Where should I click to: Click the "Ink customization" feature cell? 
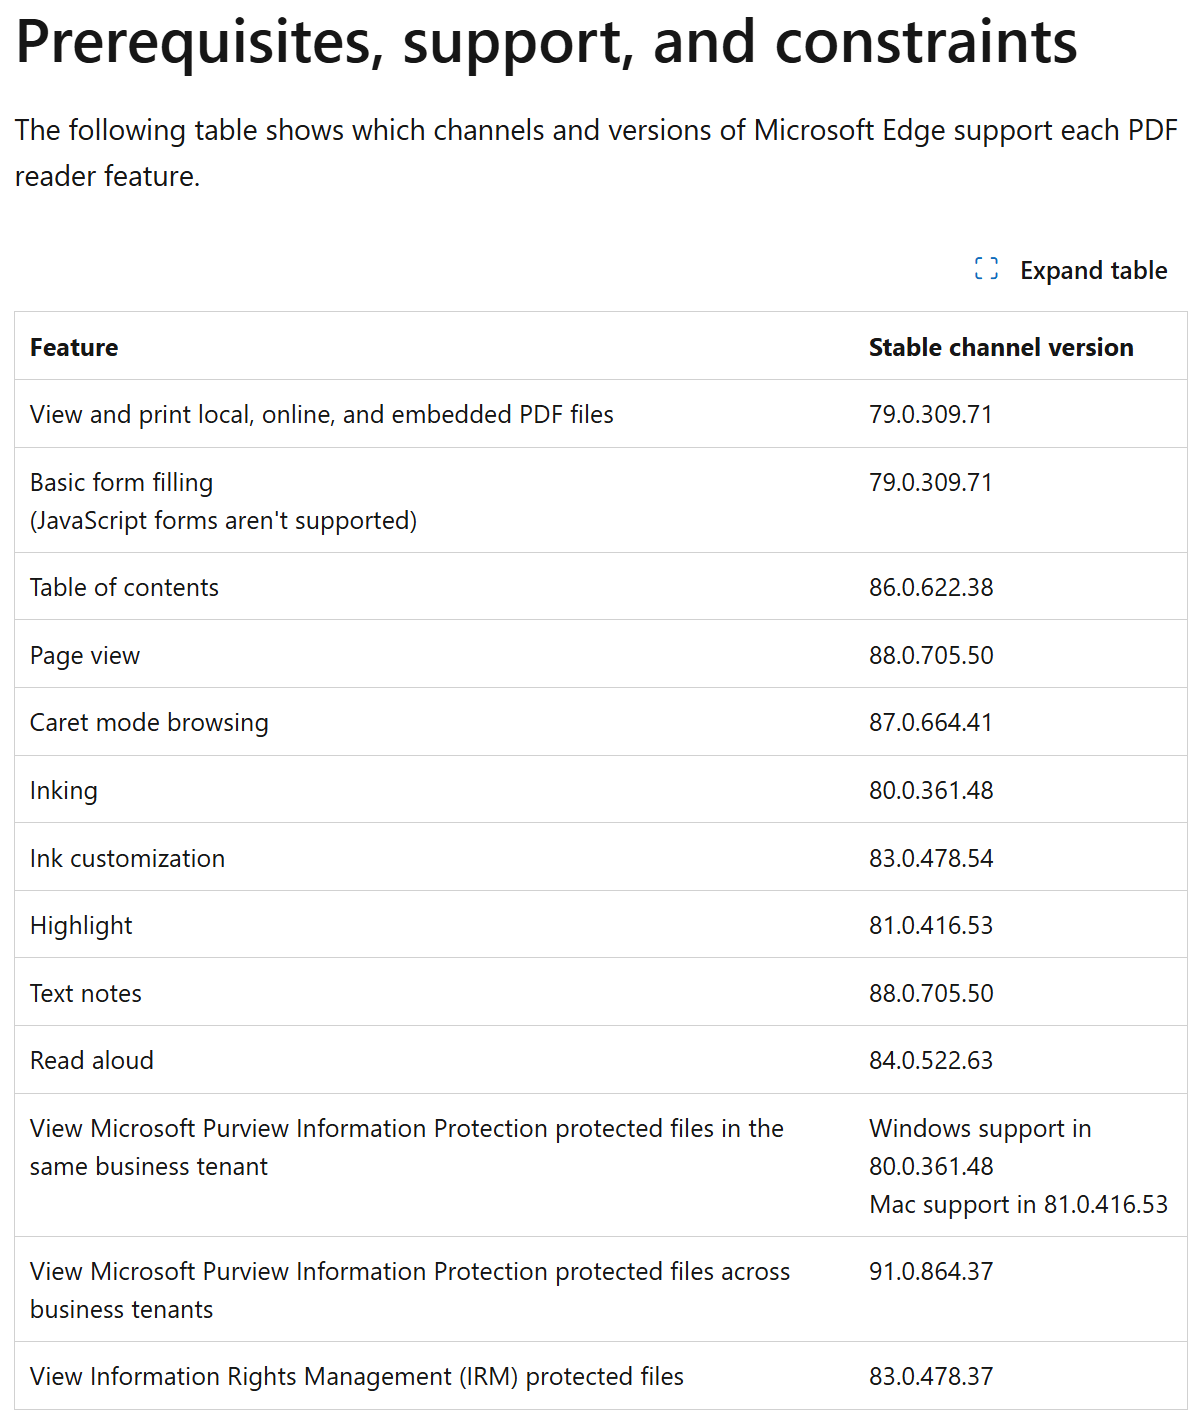pos(127,859)
